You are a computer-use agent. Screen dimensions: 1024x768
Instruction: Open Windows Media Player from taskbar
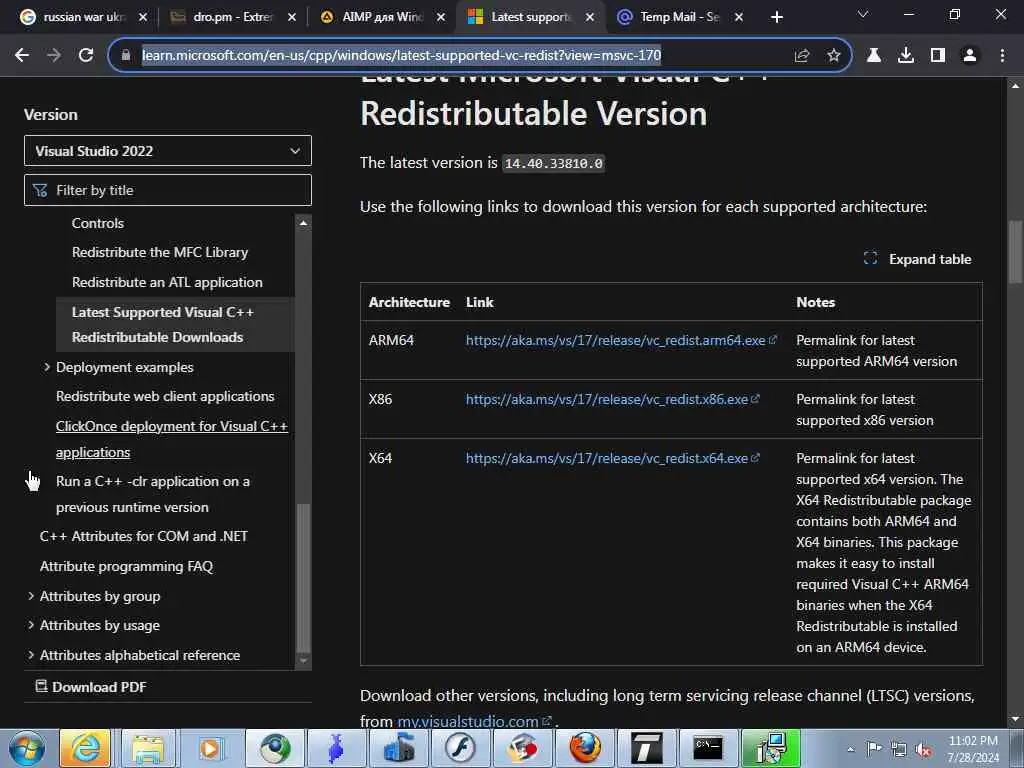pyautogui.click(x=210, y=748)
